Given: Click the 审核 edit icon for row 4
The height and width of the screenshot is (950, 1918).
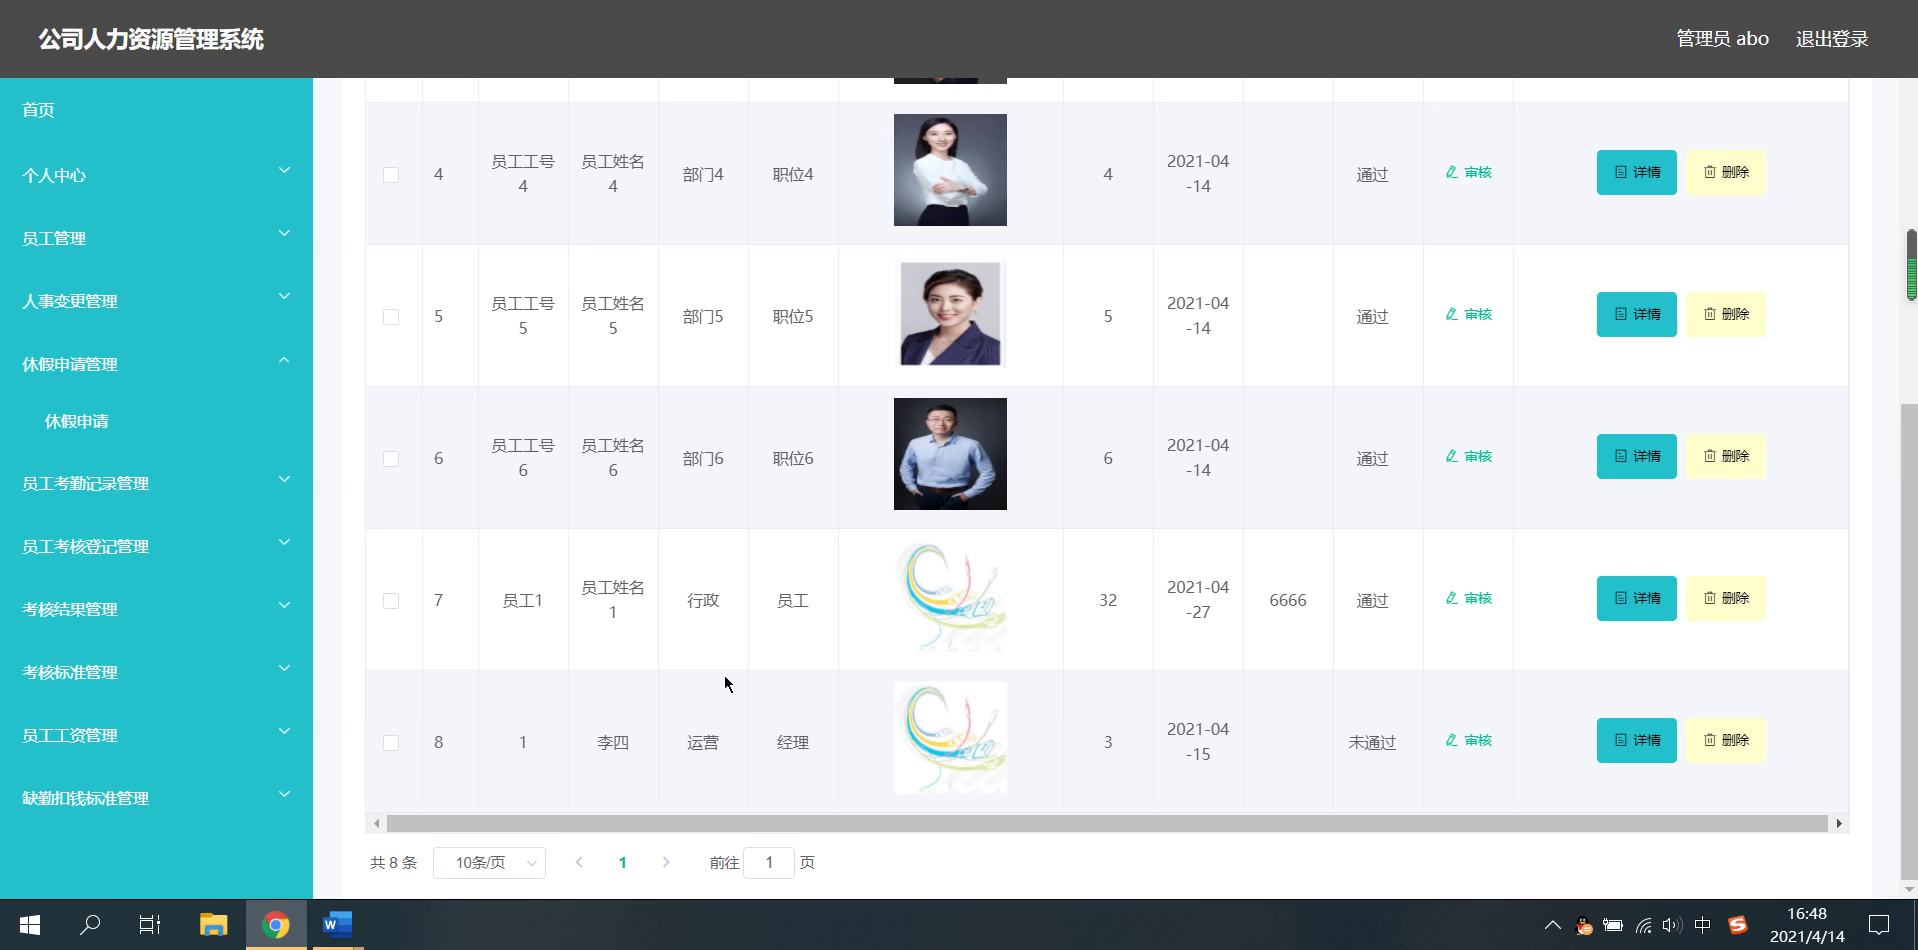Looking at the screenshot, I should pyautogui.click(x=1452, y=172).
